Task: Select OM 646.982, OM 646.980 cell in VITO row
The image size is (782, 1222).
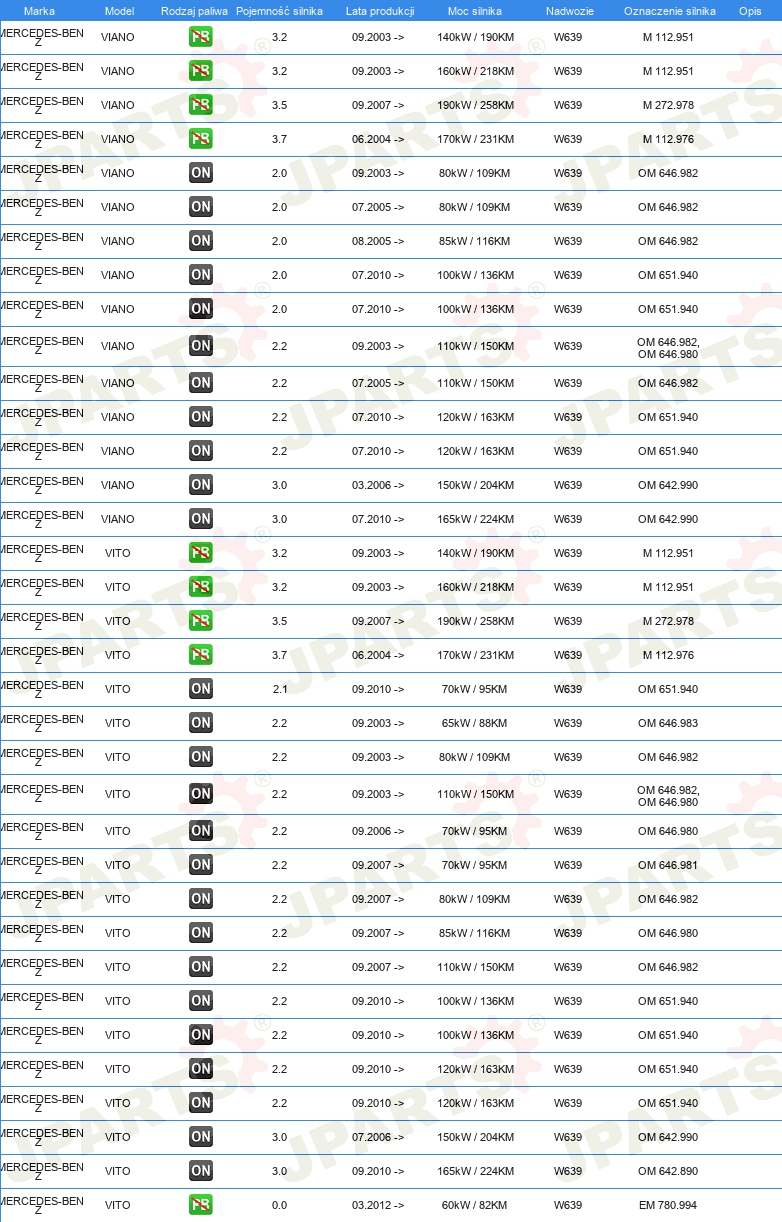Action: click(668, 794)
